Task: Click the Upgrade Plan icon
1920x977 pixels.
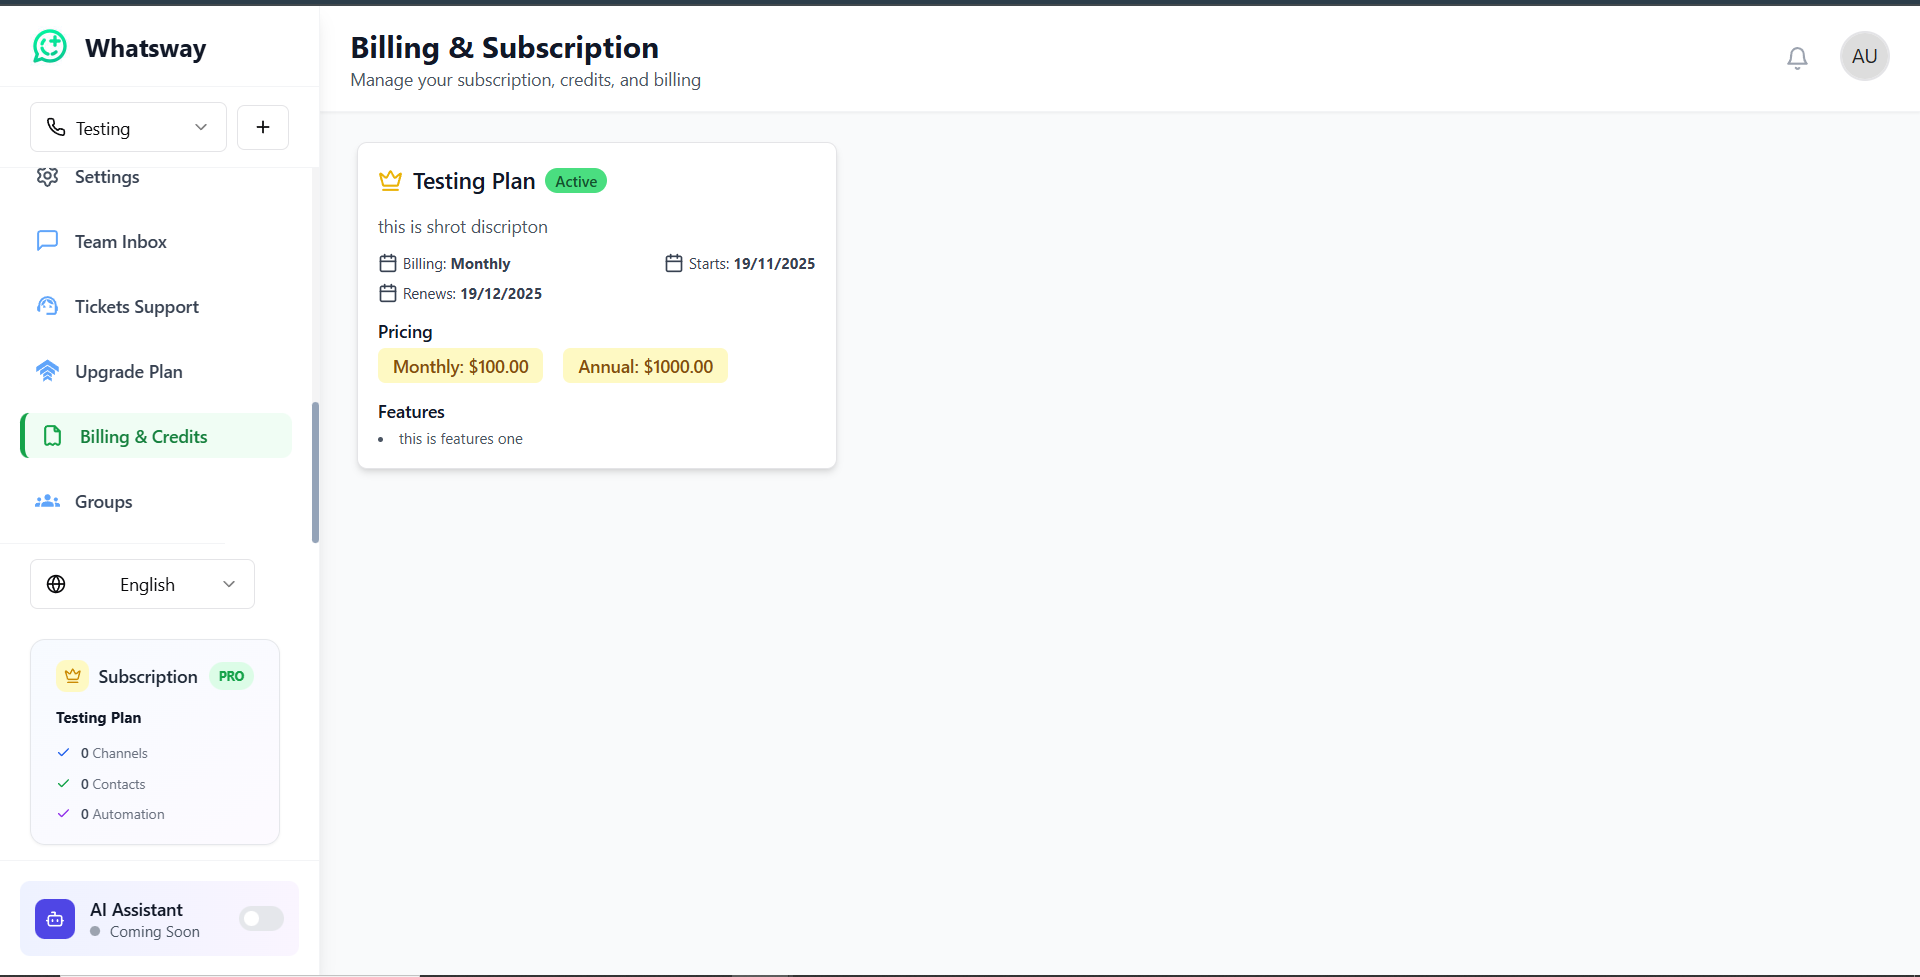Action: coord(47,371)
